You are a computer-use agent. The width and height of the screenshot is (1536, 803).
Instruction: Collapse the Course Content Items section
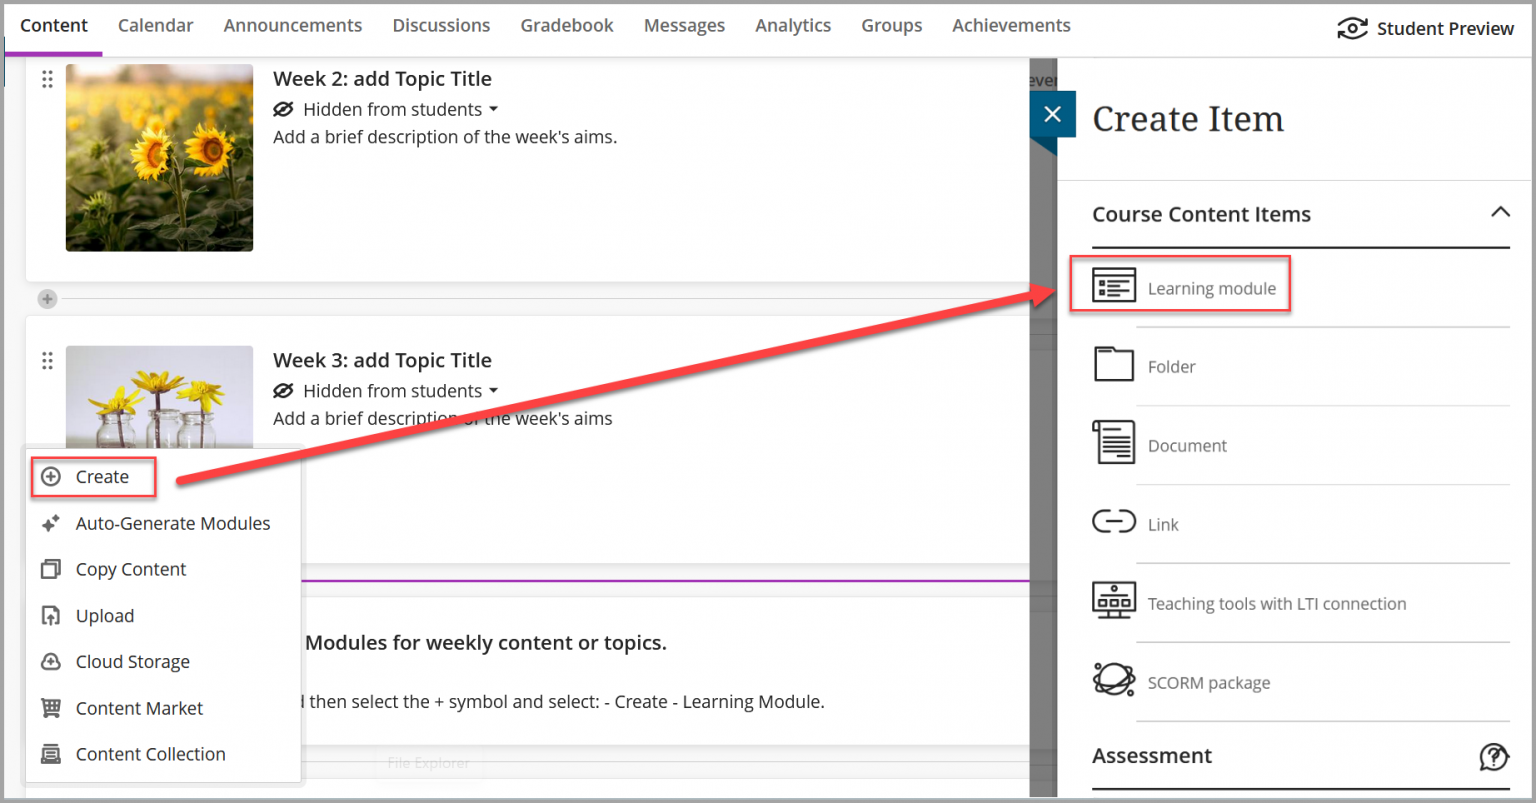[x=1500, y=212]
